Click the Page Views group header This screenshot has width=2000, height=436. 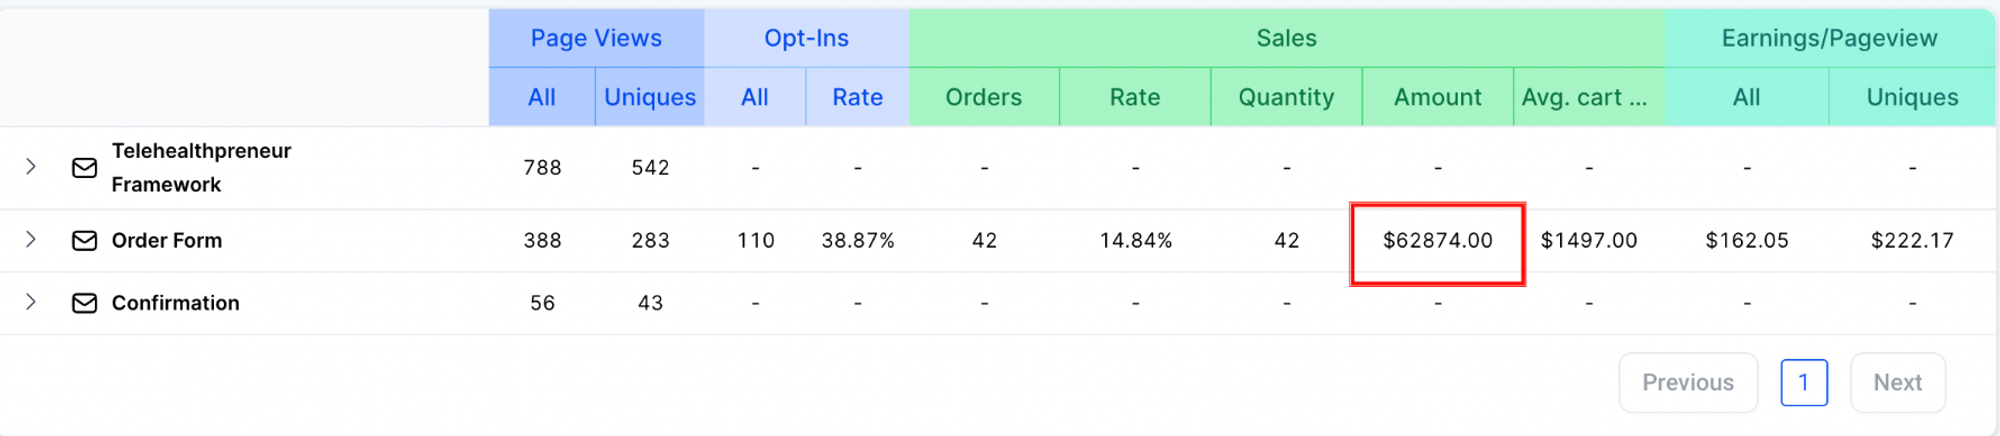point(596,38)
